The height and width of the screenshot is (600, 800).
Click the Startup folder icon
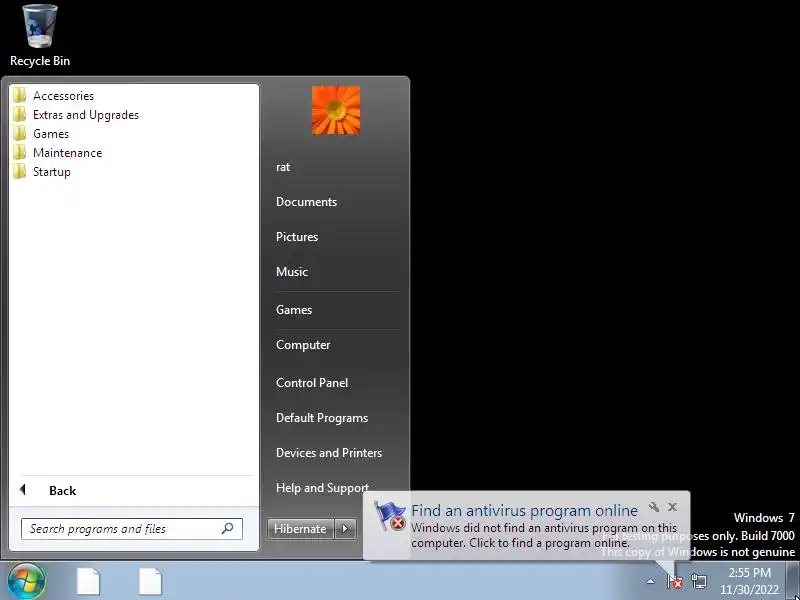pos(19,171)
